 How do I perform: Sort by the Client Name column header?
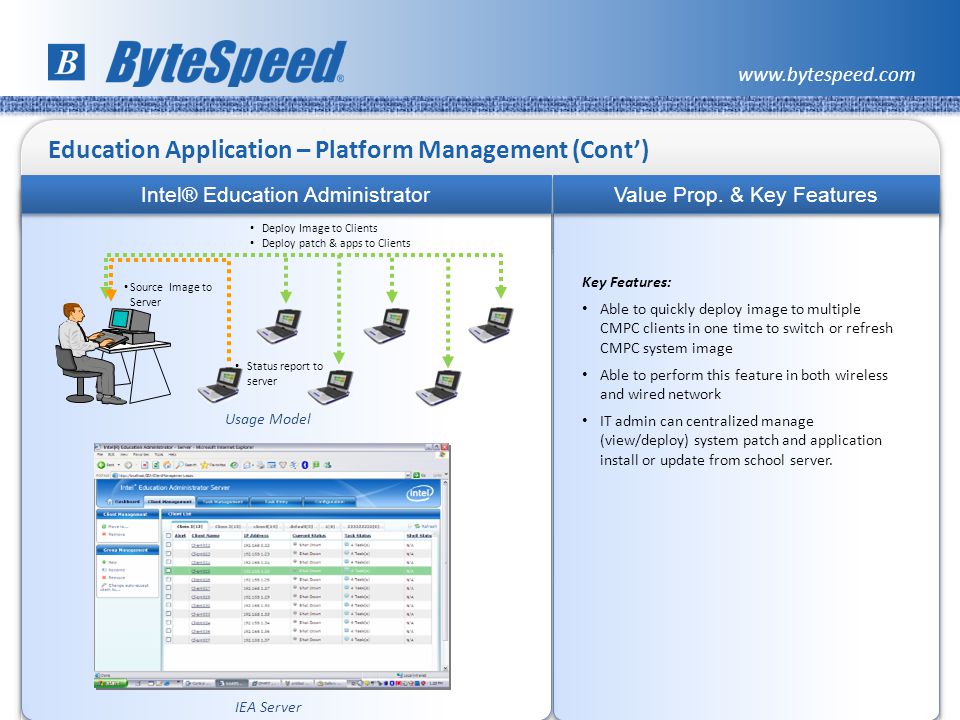coord(206,536)
